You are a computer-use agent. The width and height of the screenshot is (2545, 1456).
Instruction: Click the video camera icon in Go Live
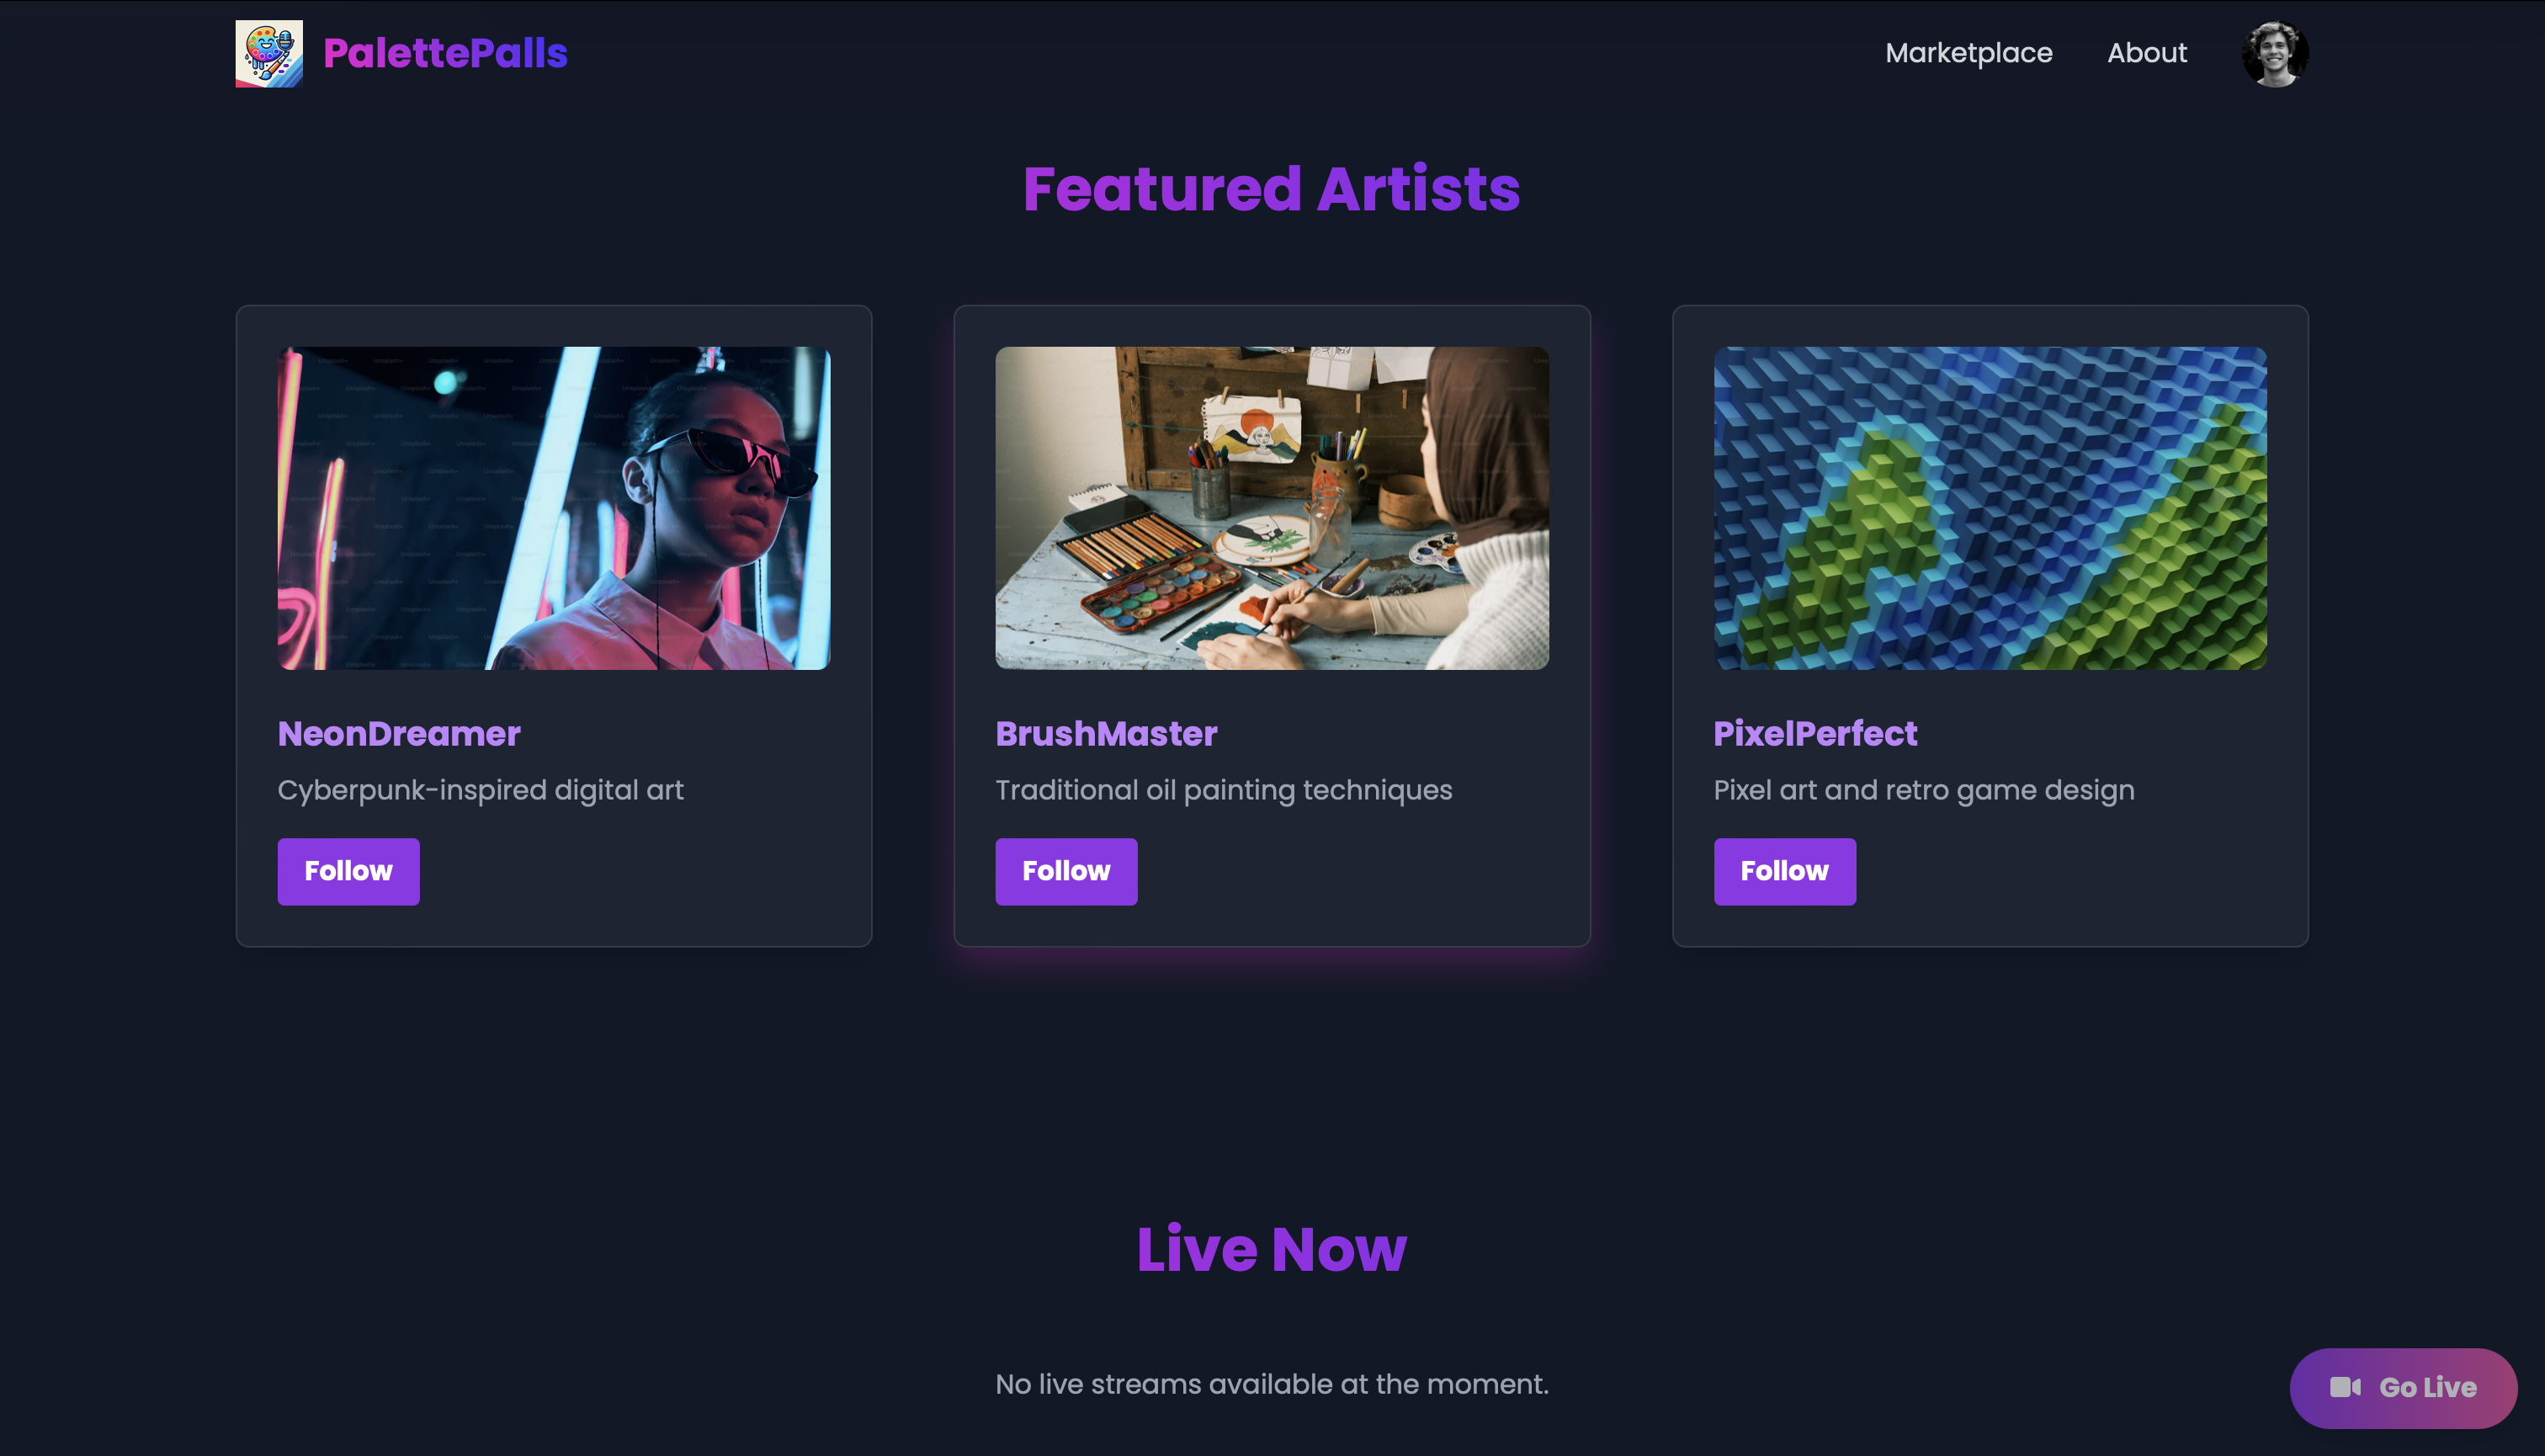tap(2345, 1387)
